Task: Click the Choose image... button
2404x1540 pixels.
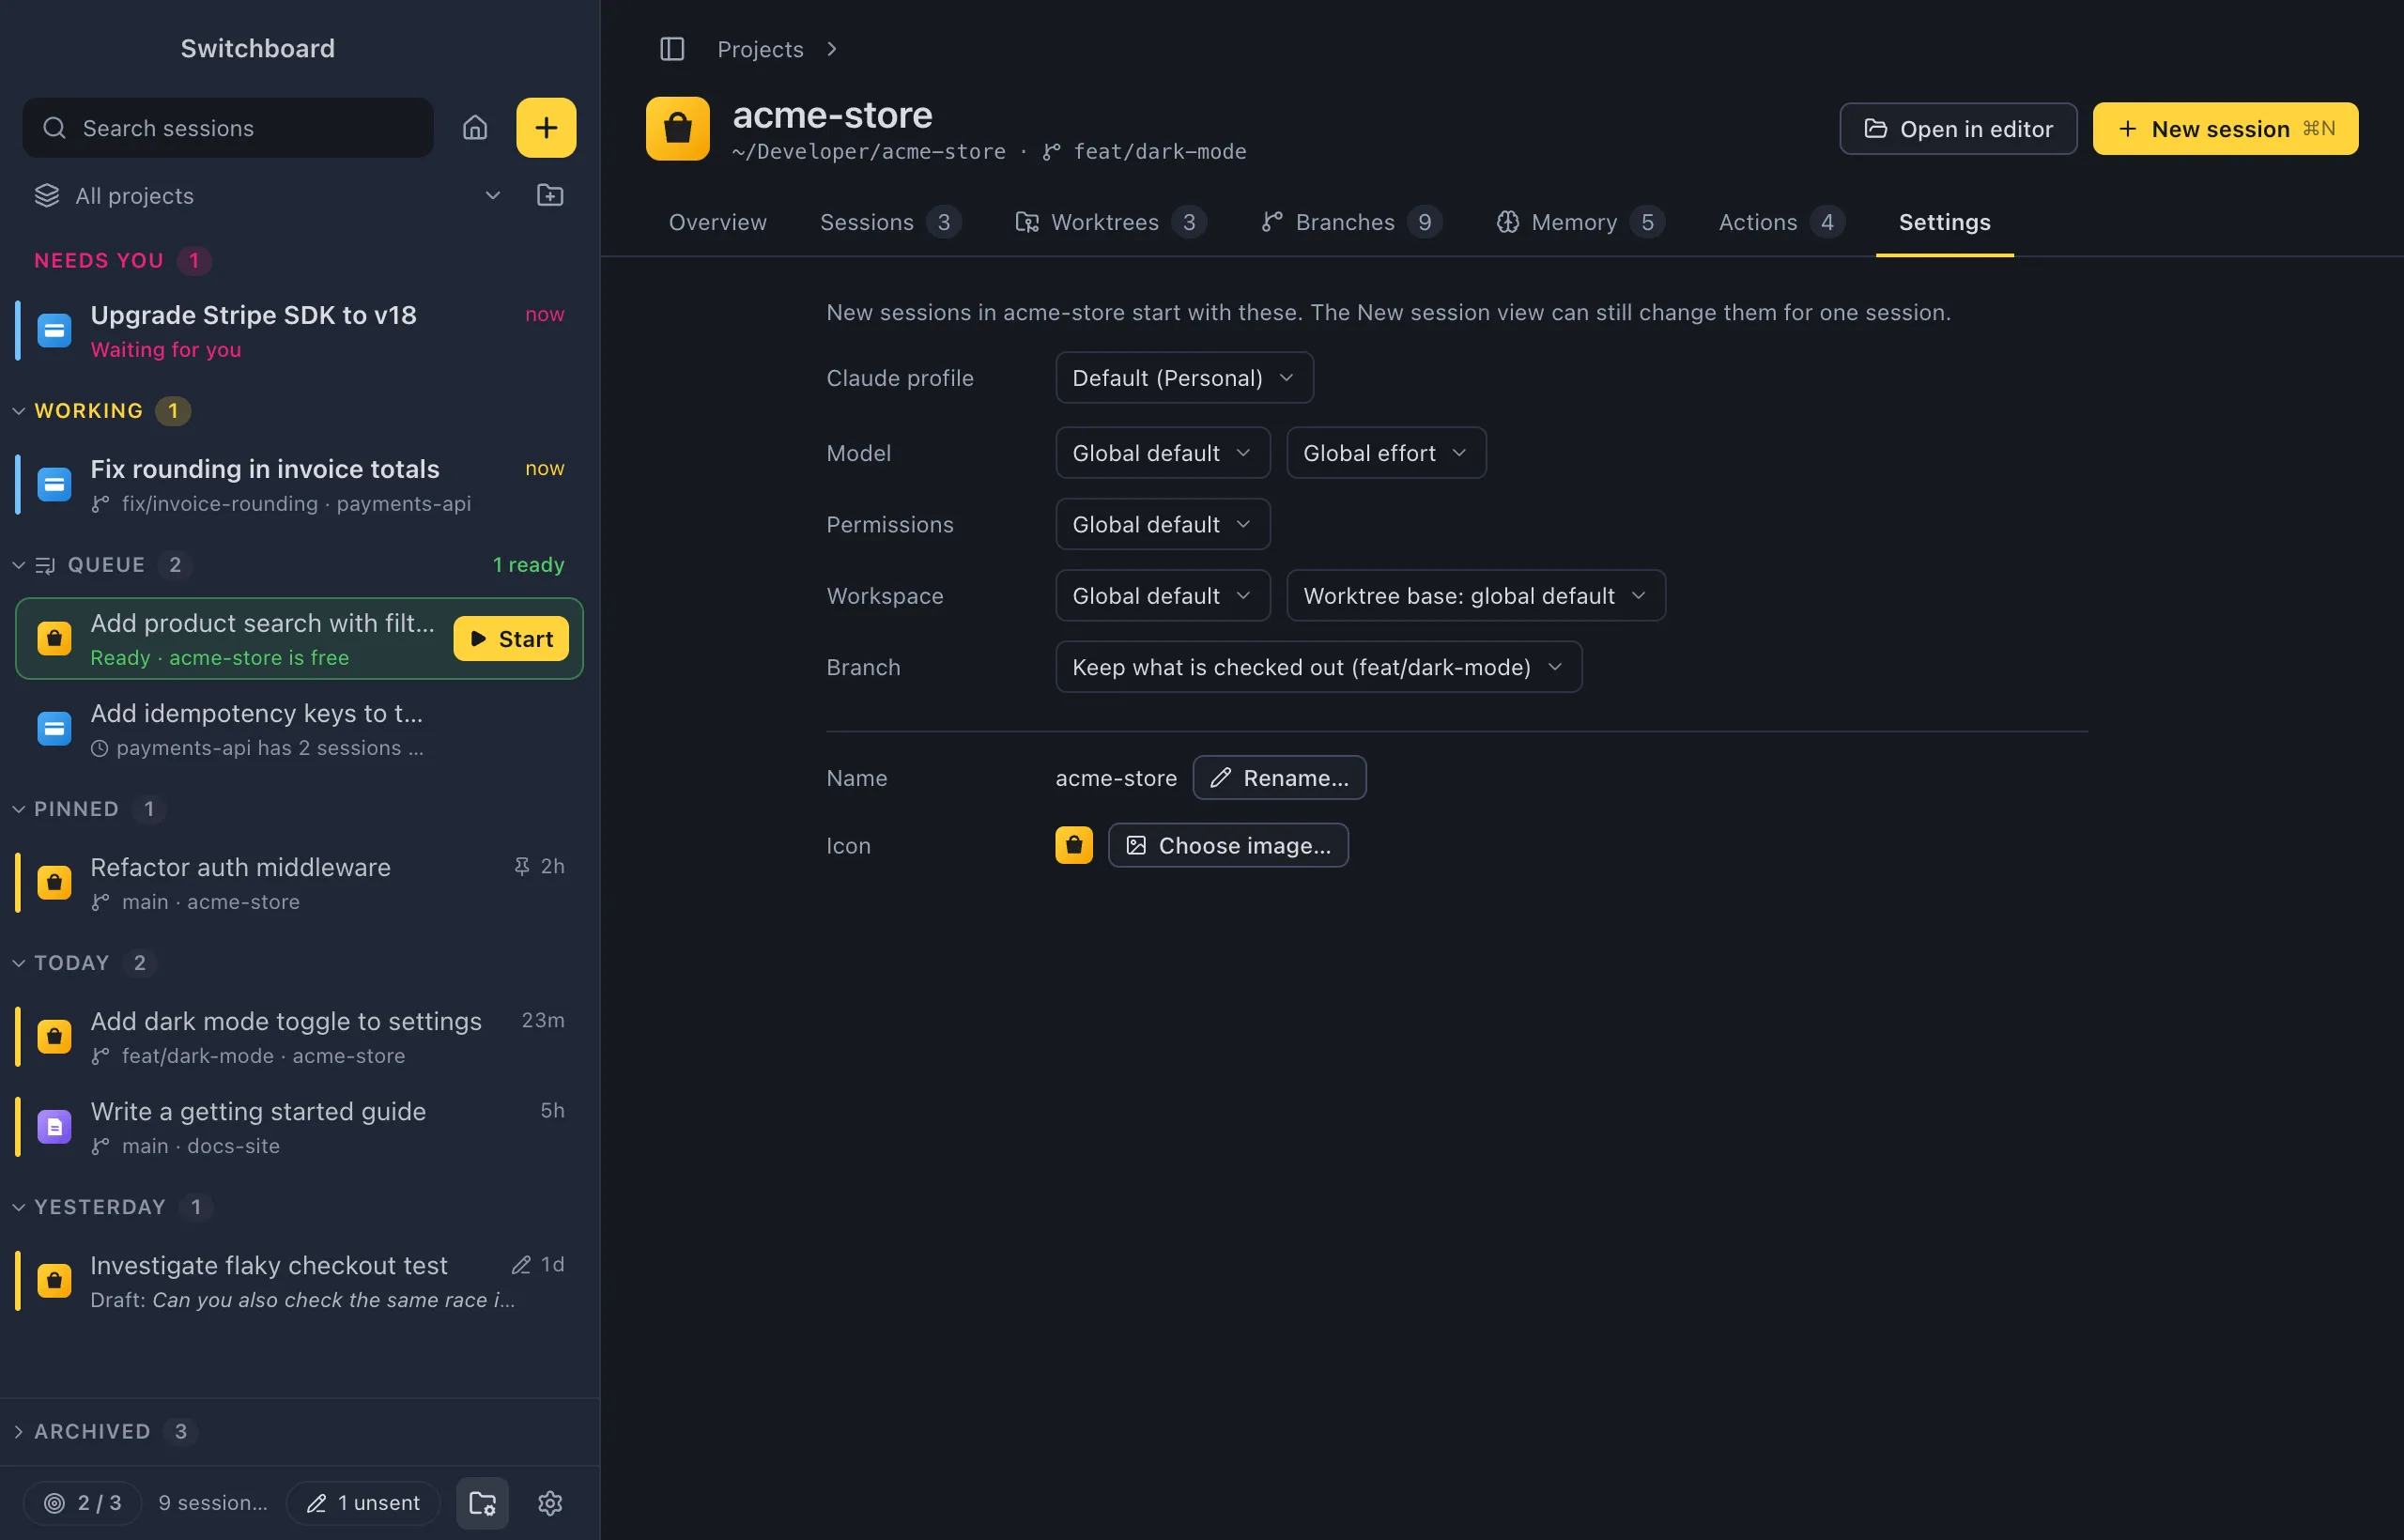Action: [x=1228, y=845]
